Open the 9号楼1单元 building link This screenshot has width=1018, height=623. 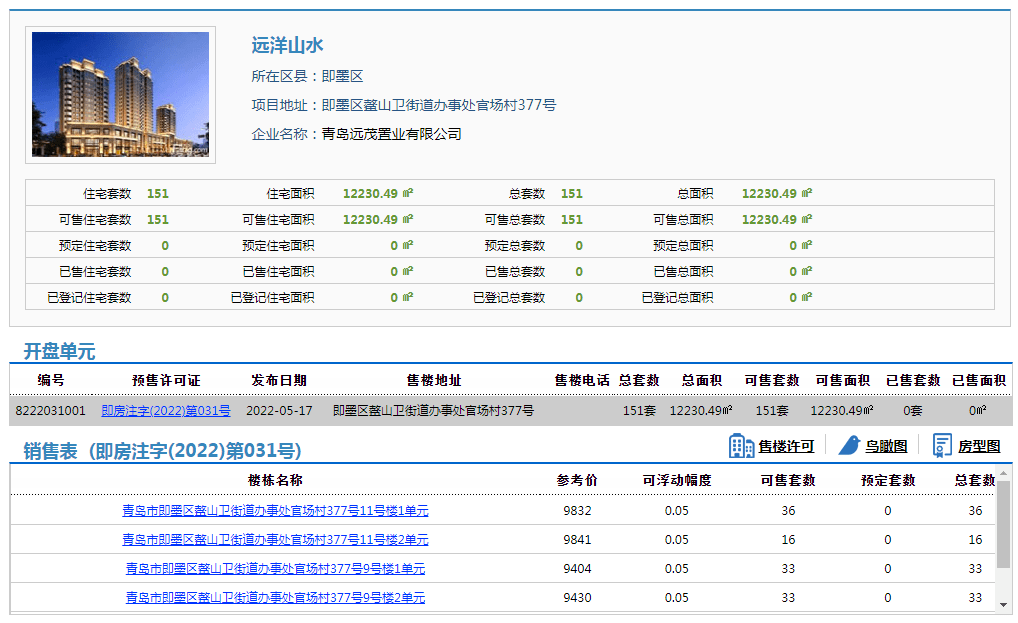click(x=275, y=568)
